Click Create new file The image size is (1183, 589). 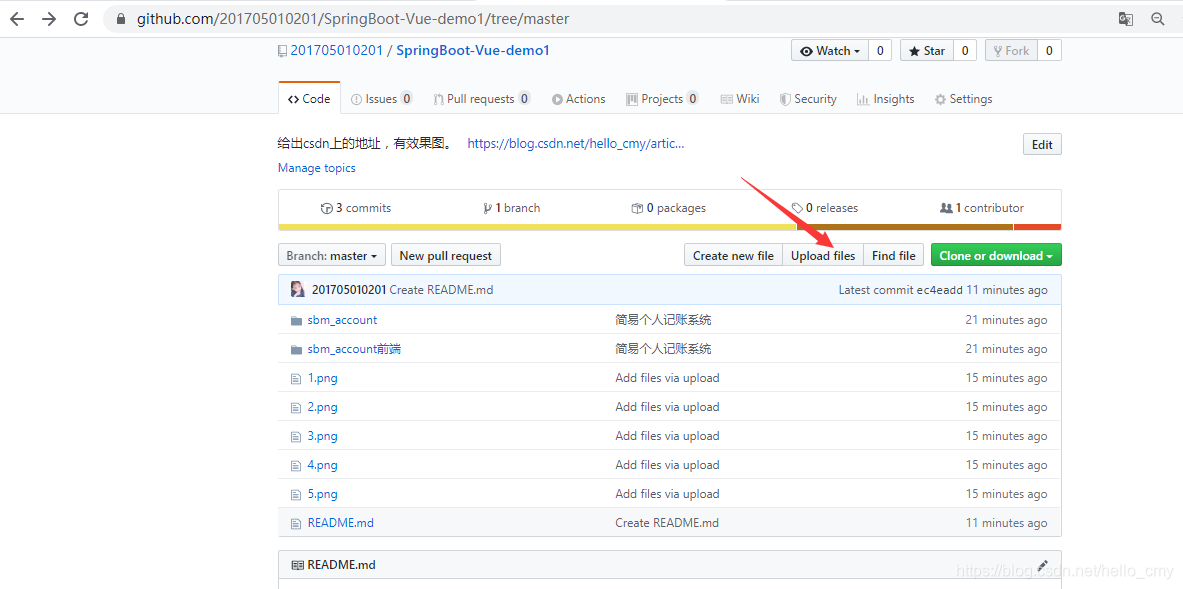point(733,256)
